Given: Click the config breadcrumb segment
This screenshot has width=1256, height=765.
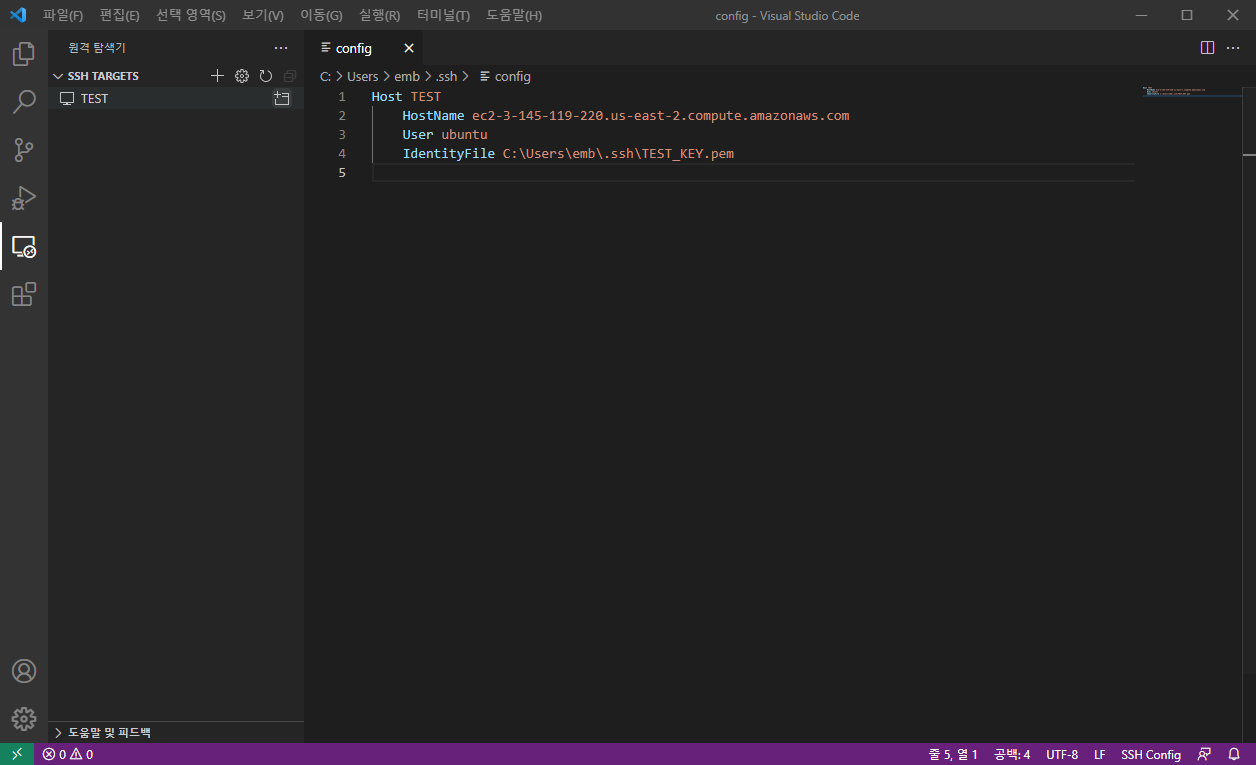Looking at the screenshot, I should (506, 76).
